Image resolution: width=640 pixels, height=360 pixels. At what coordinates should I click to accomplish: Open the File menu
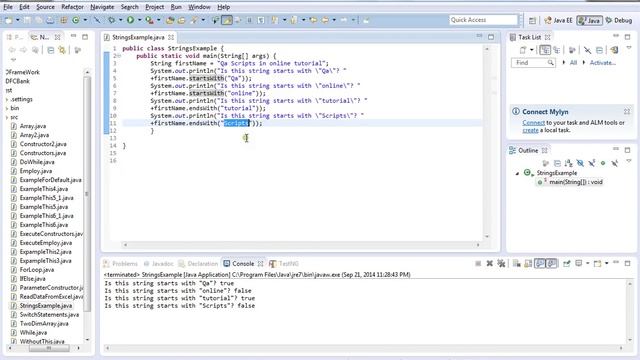[x=8, y=7]
